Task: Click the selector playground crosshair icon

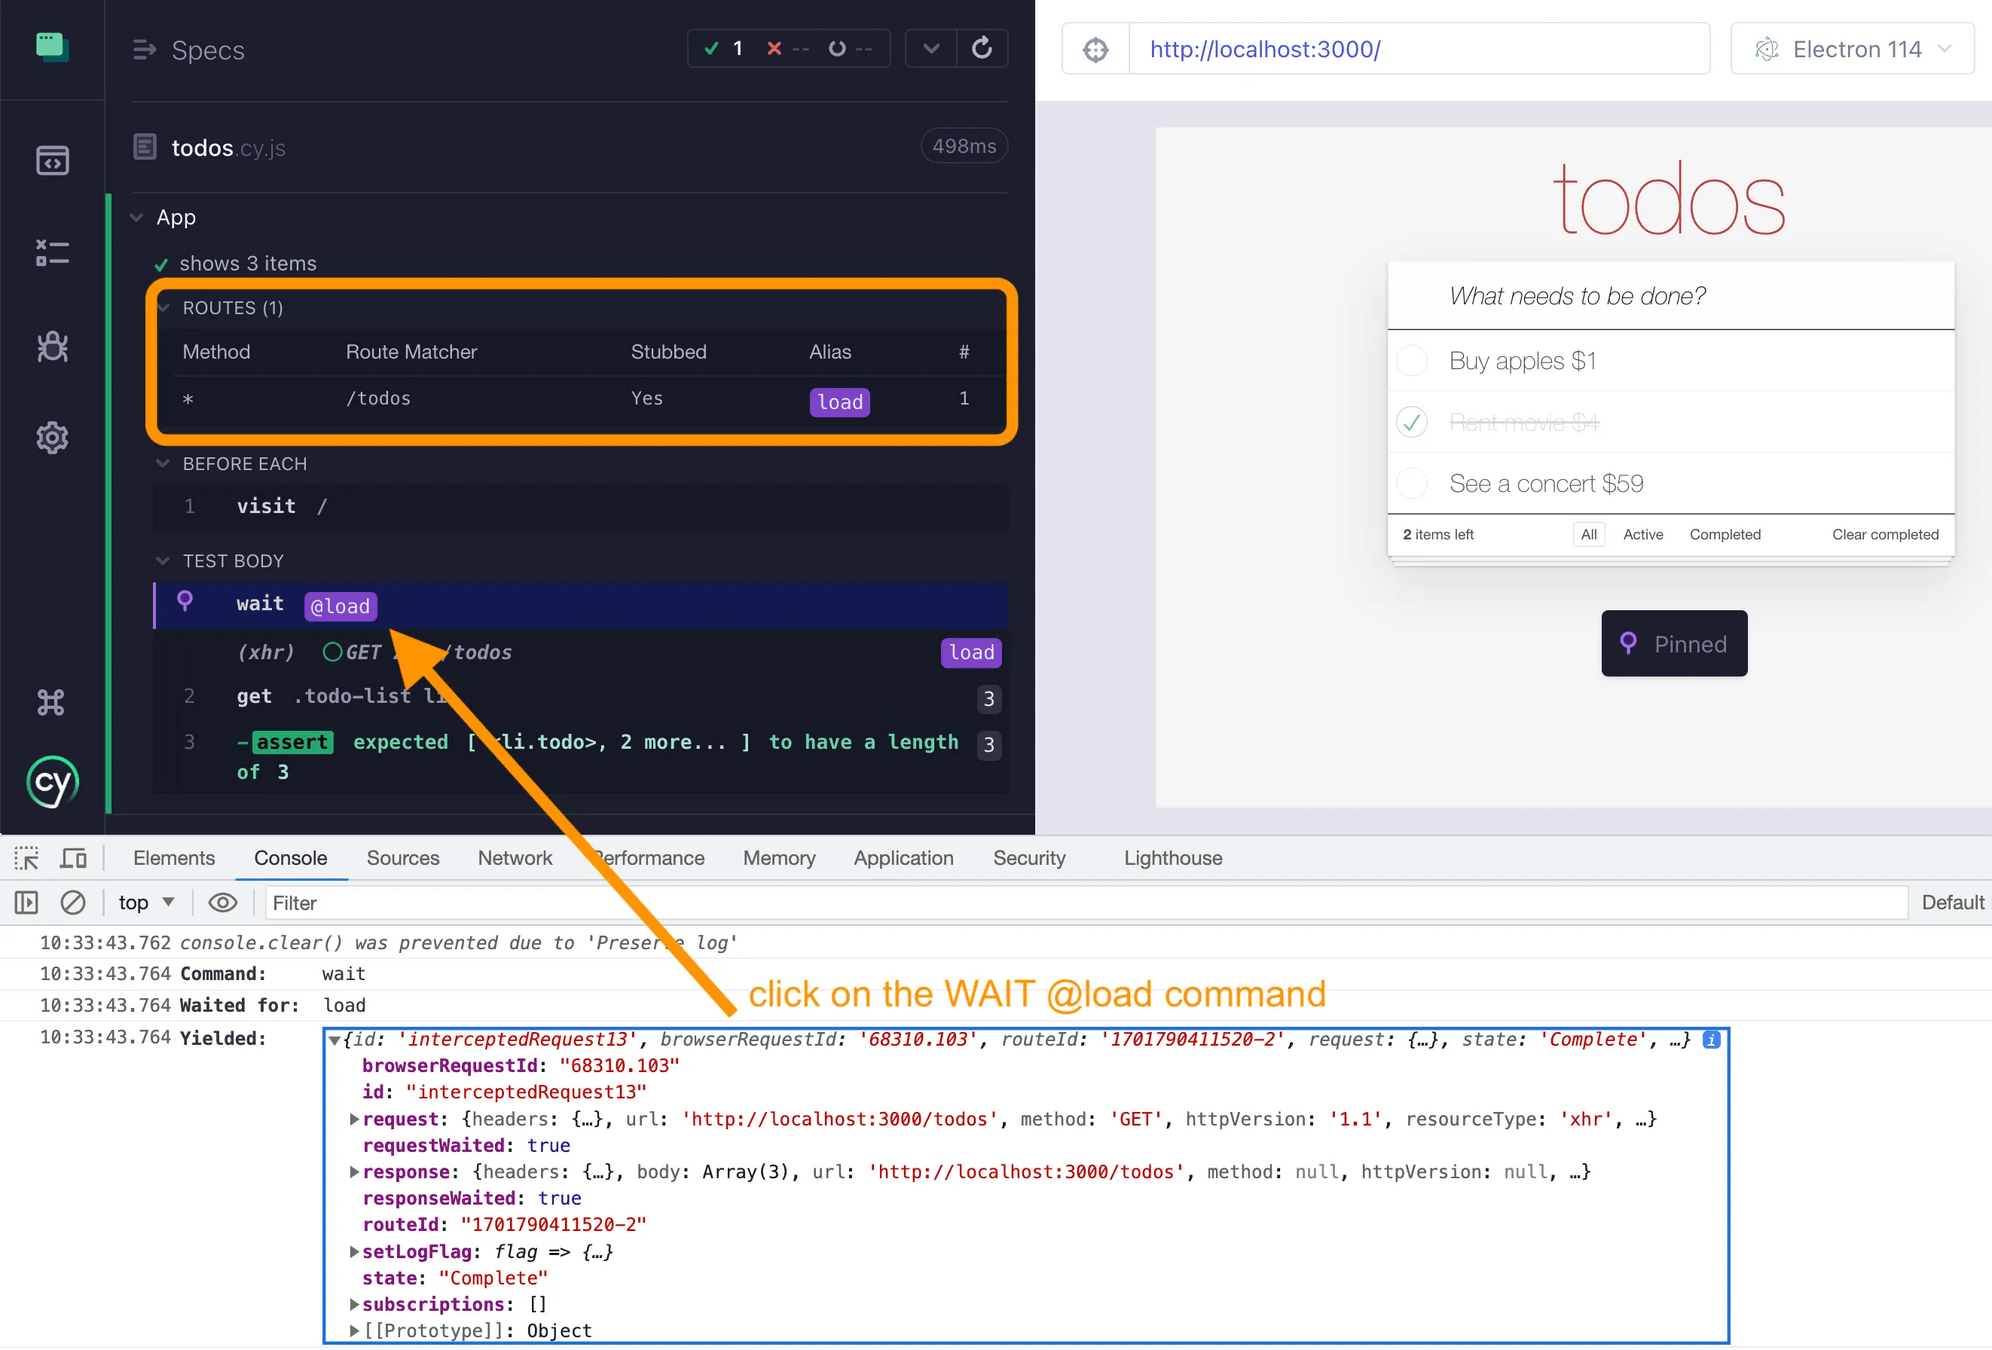Action: click(1096, 49)
